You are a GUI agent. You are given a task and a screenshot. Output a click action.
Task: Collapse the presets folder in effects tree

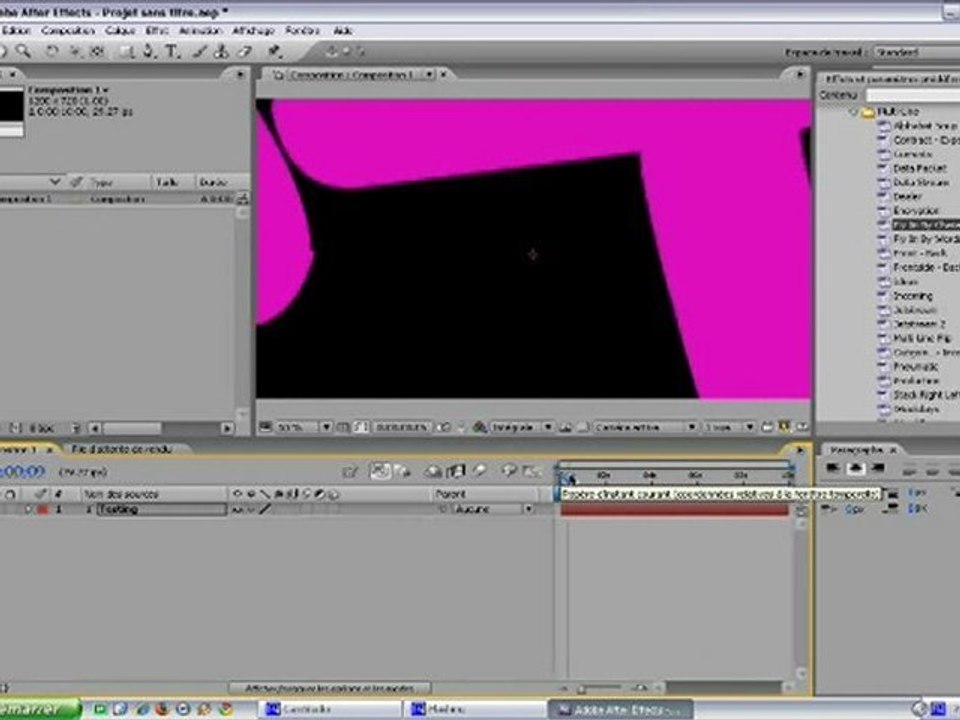pyautogui.click(x=853, y=112)
